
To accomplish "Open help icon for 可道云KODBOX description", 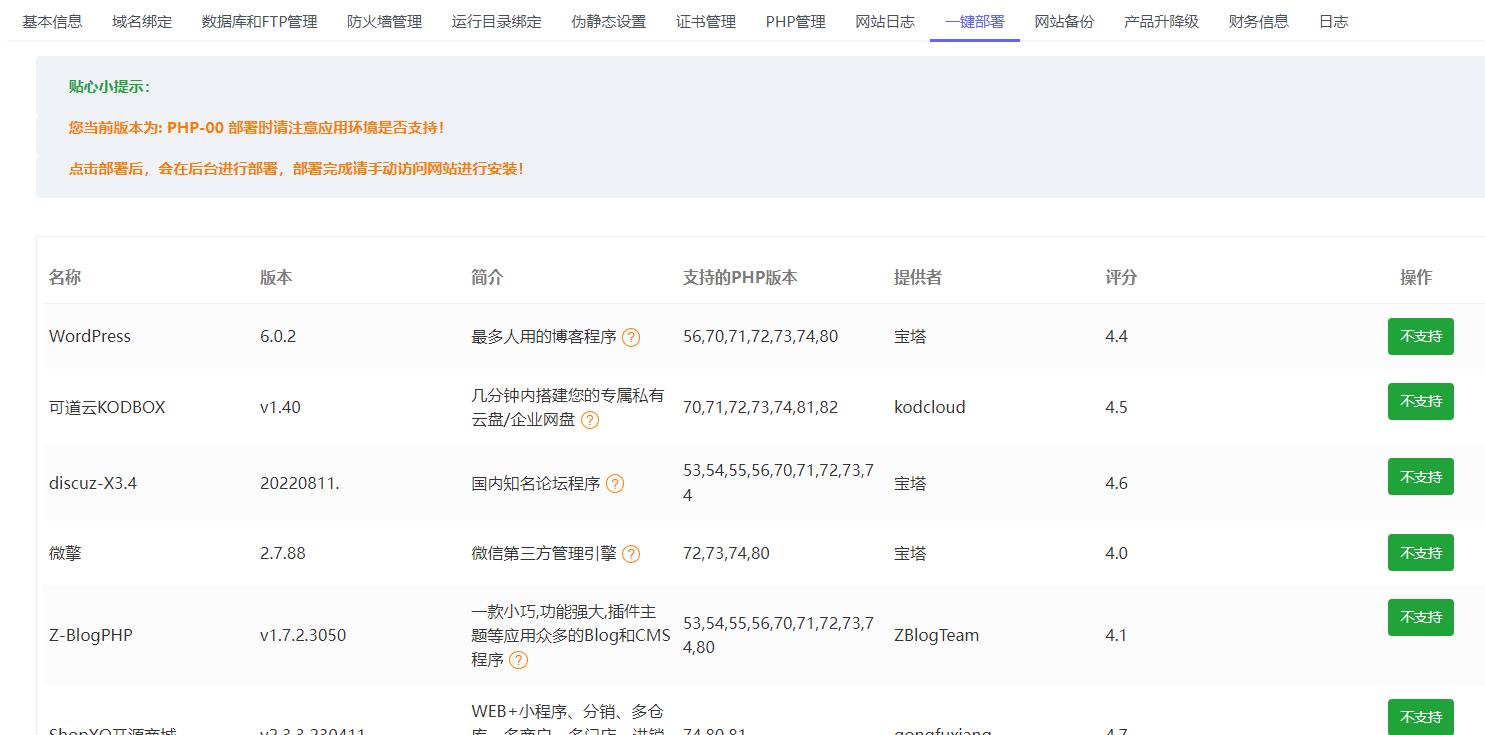I will (590, 420).
